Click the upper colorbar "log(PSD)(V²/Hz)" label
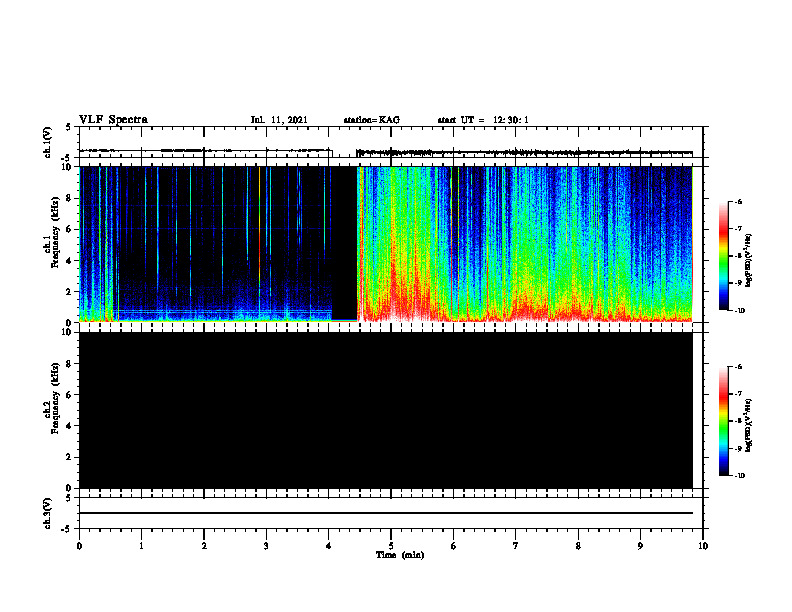 coord(749,261)
